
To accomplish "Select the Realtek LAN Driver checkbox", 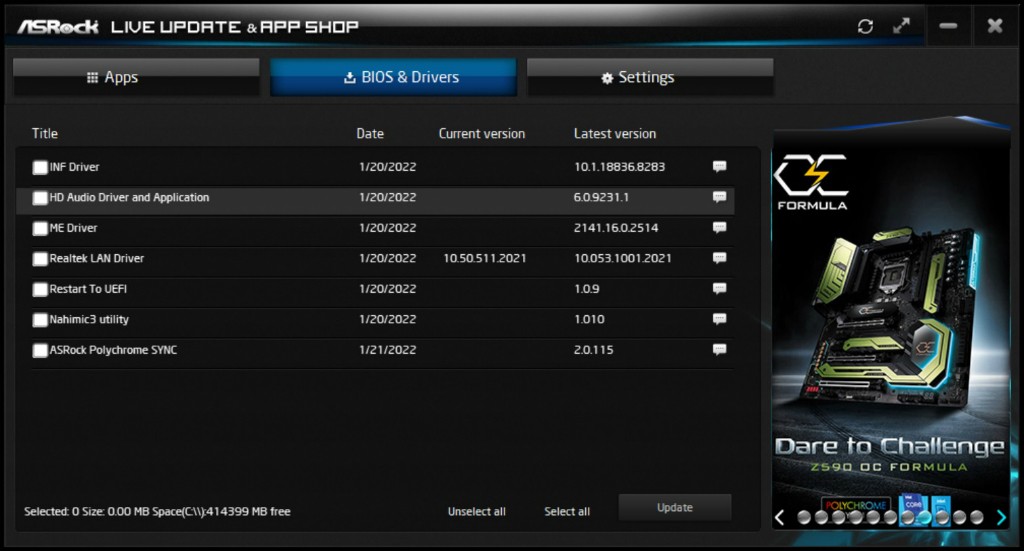I will [40, 259].
